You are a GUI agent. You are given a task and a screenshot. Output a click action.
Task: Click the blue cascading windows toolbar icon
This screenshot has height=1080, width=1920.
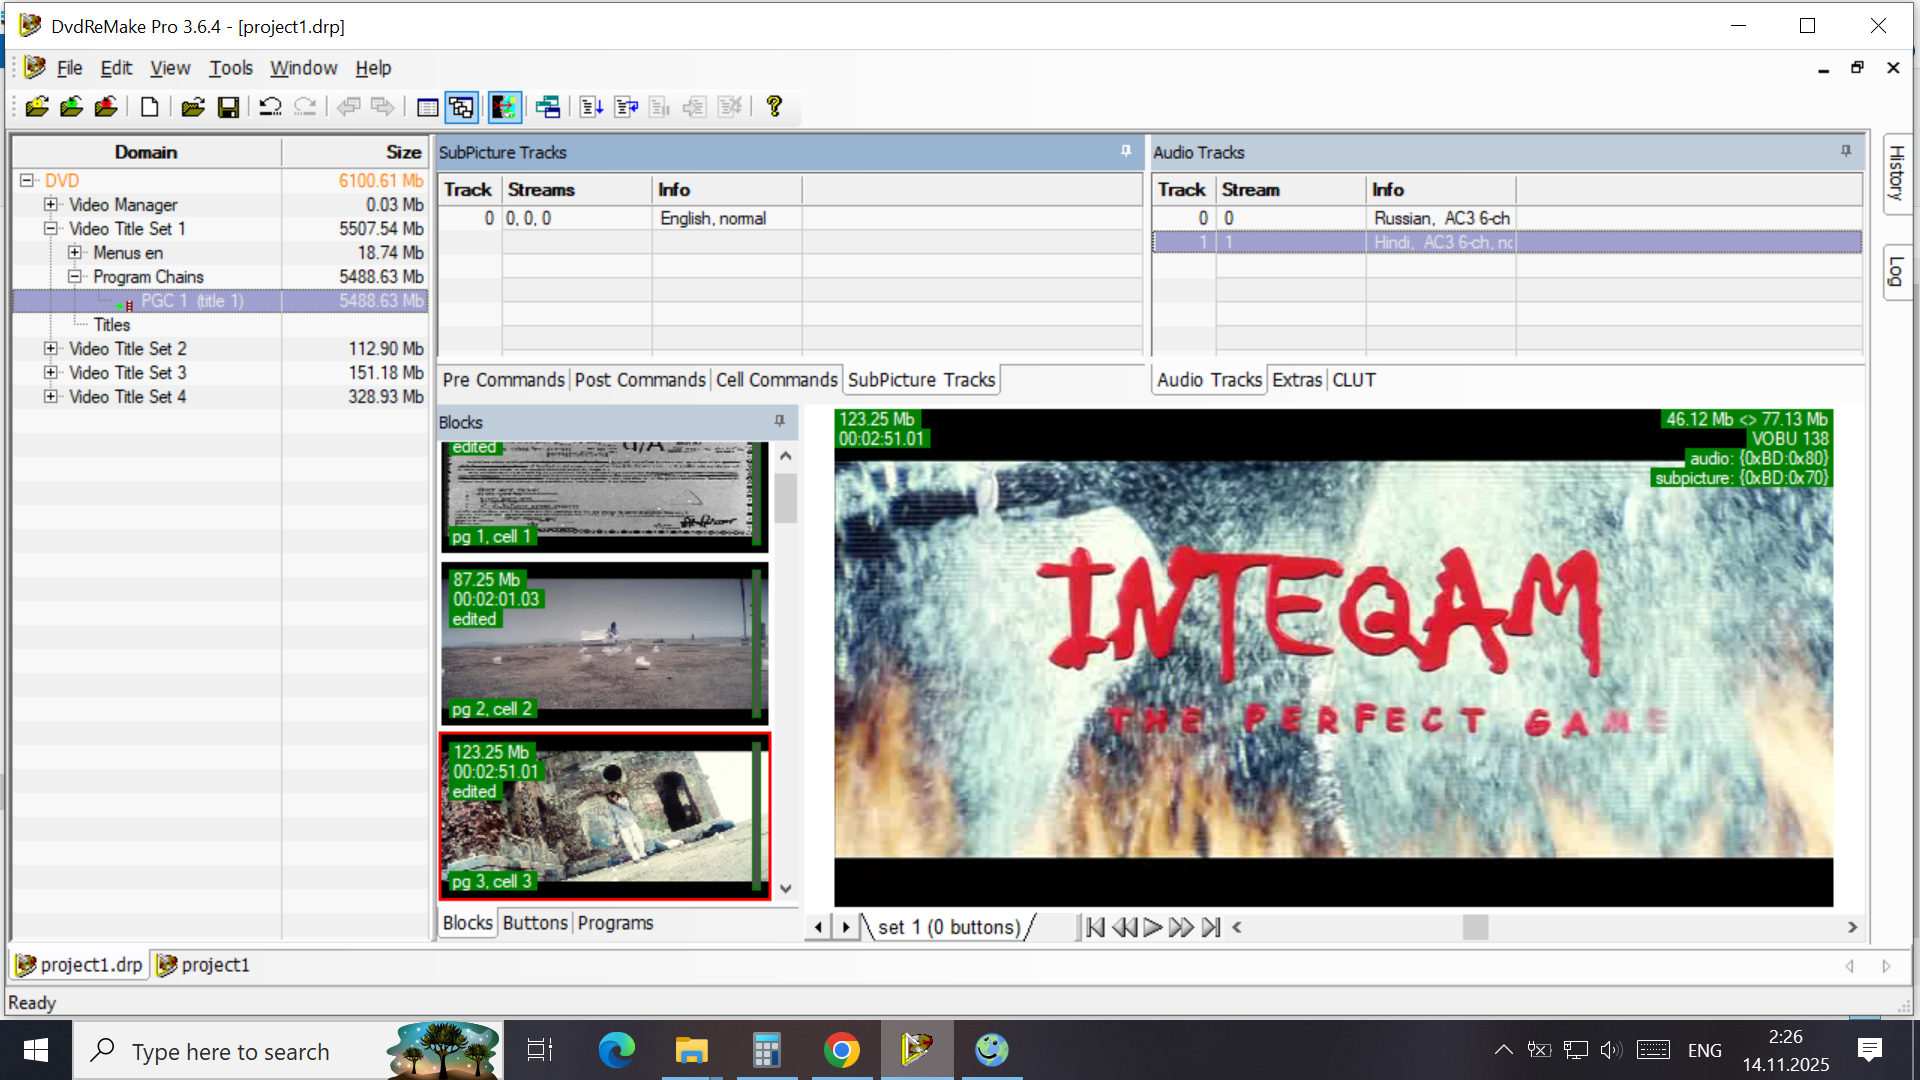coord(547,107)
